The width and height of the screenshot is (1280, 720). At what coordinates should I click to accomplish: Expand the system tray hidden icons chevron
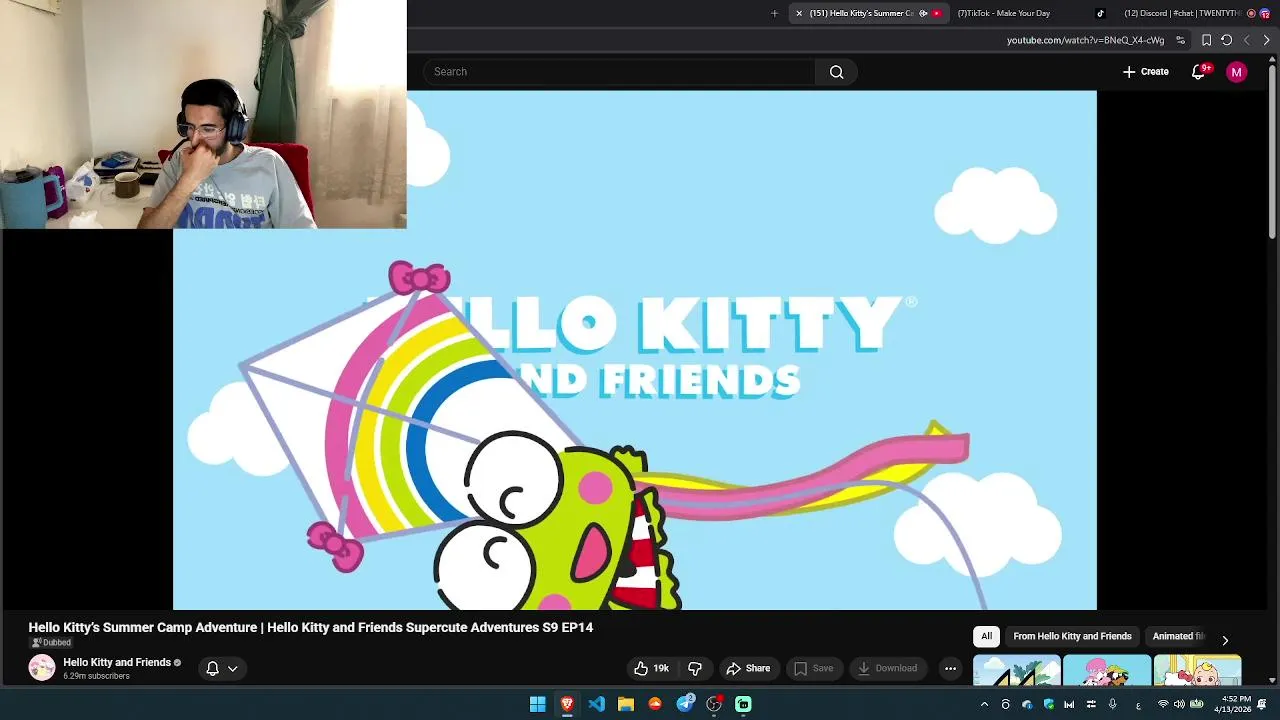click(x=984, y=705)
